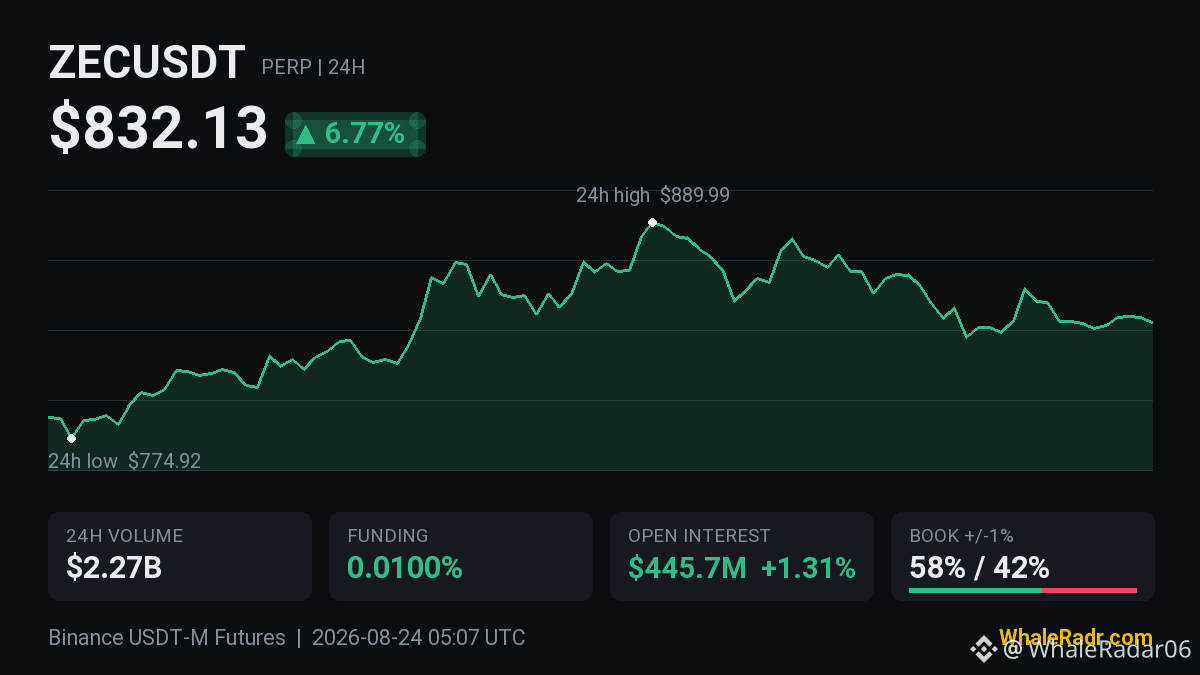
Task: Select the 24h high chart marker dot
Action: pos(652,222)
